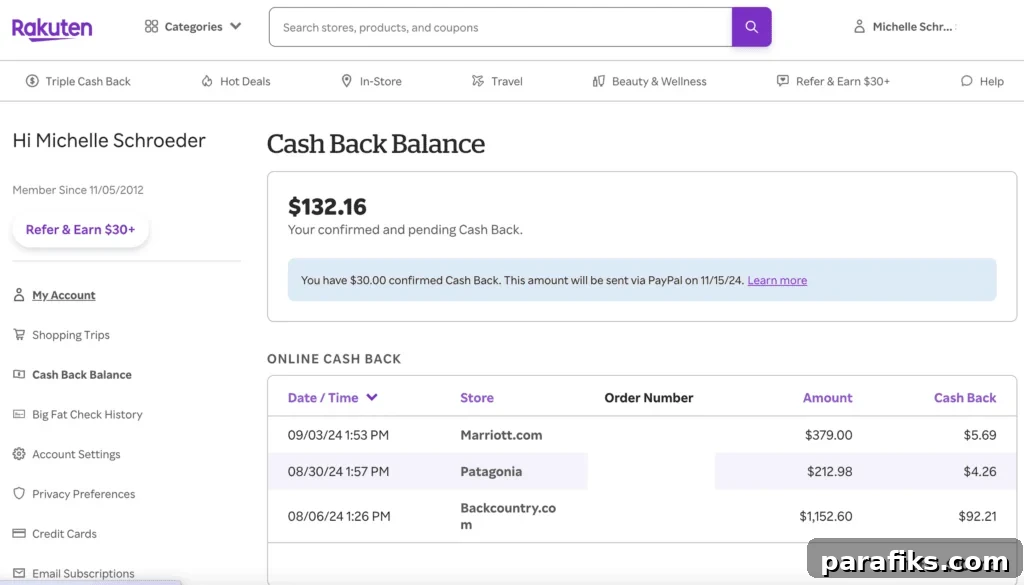
Task: Open the Michelle Schr... account menu
Action: [912, 27]
